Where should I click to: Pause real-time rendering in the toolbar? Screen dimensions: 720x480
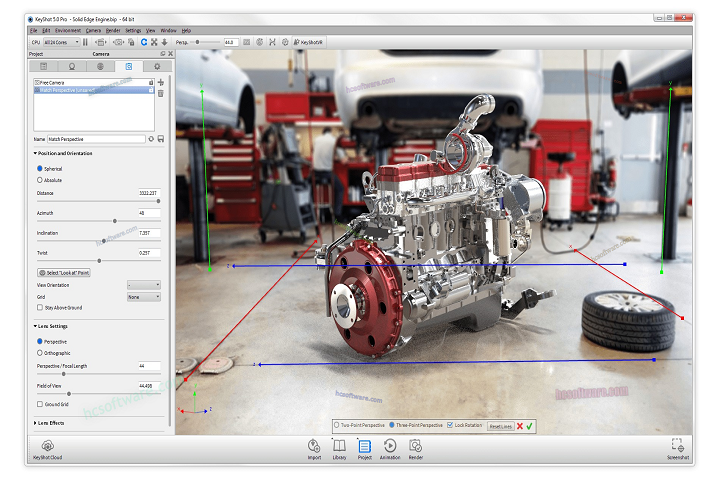(x=85, y=42)
